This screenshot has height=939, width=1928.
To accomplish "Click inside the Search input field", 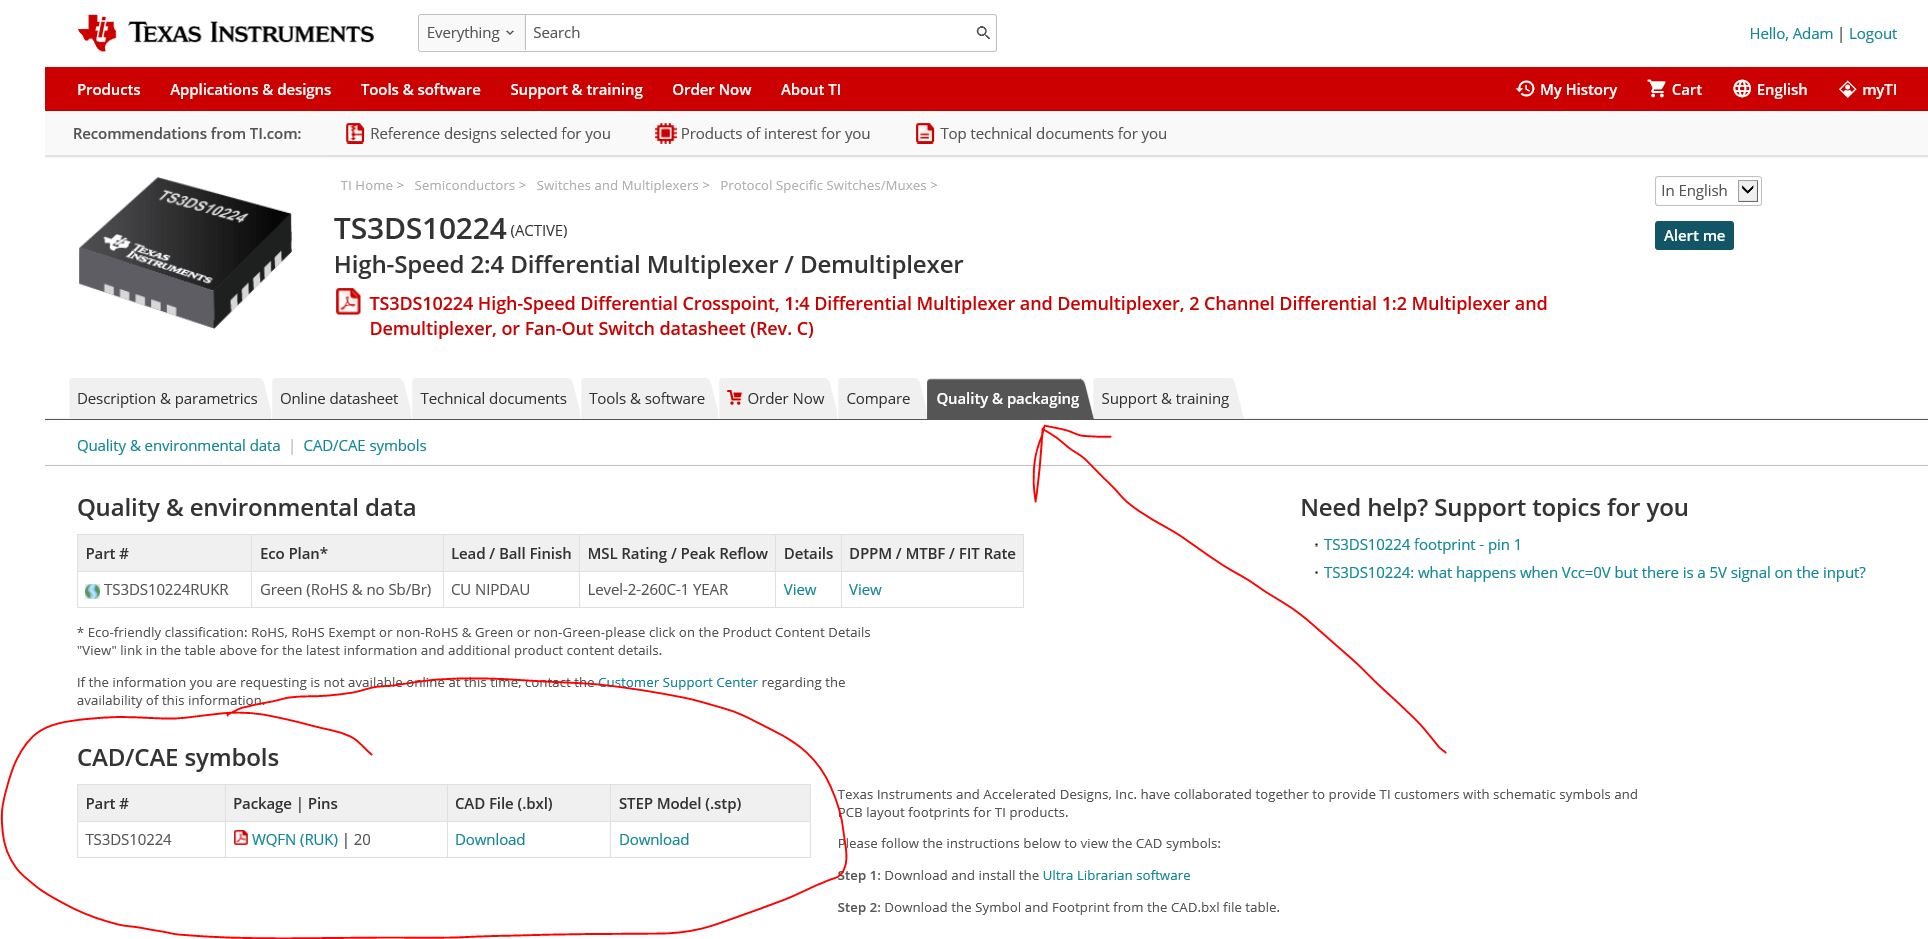I will tap(750, 33).
